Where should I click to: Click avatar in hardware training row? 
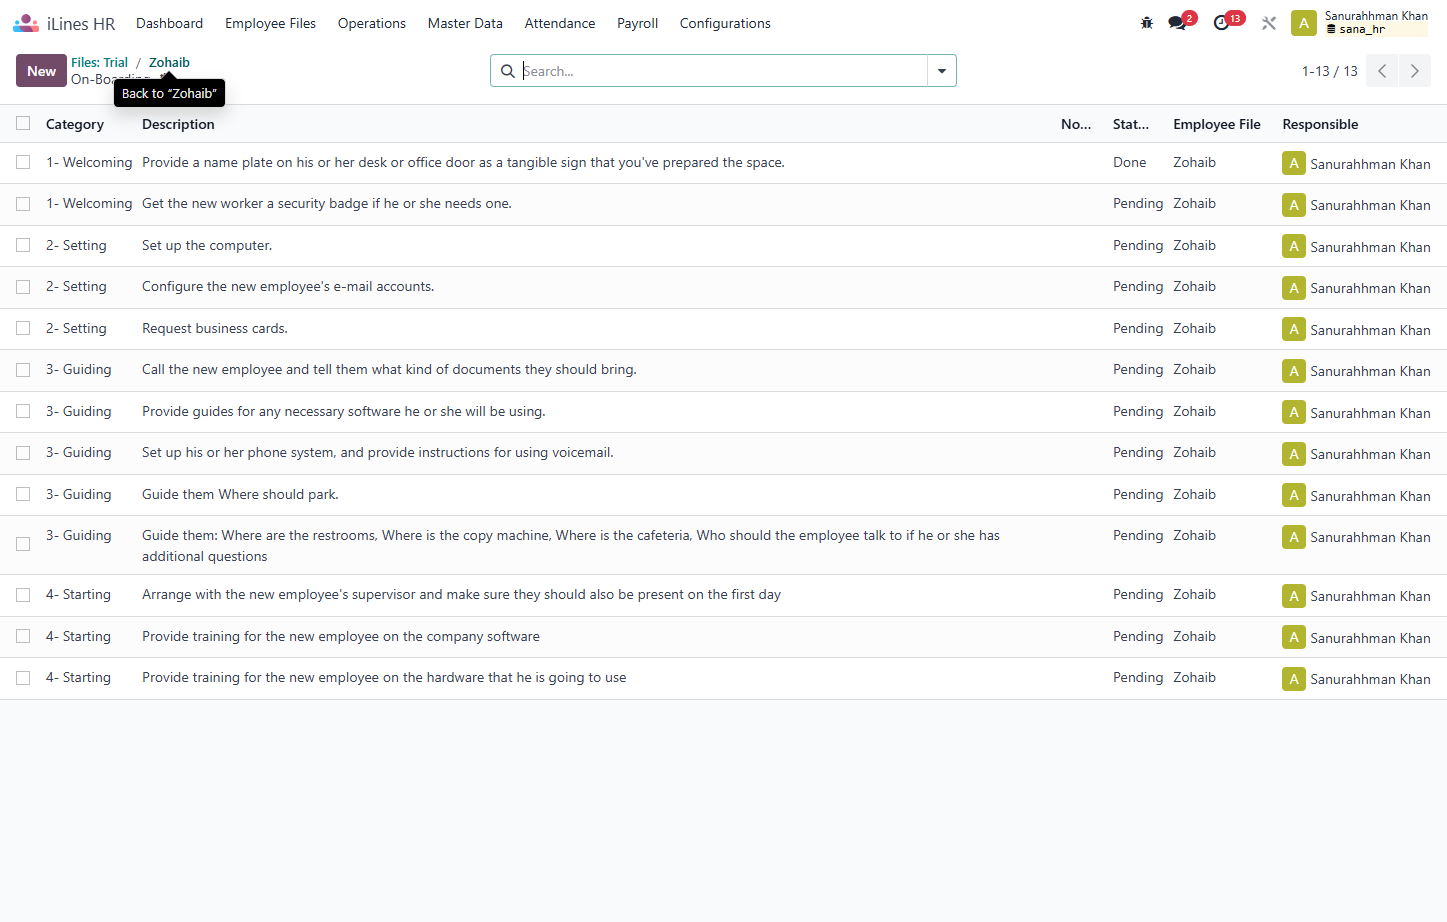[x=1294, y=679]
